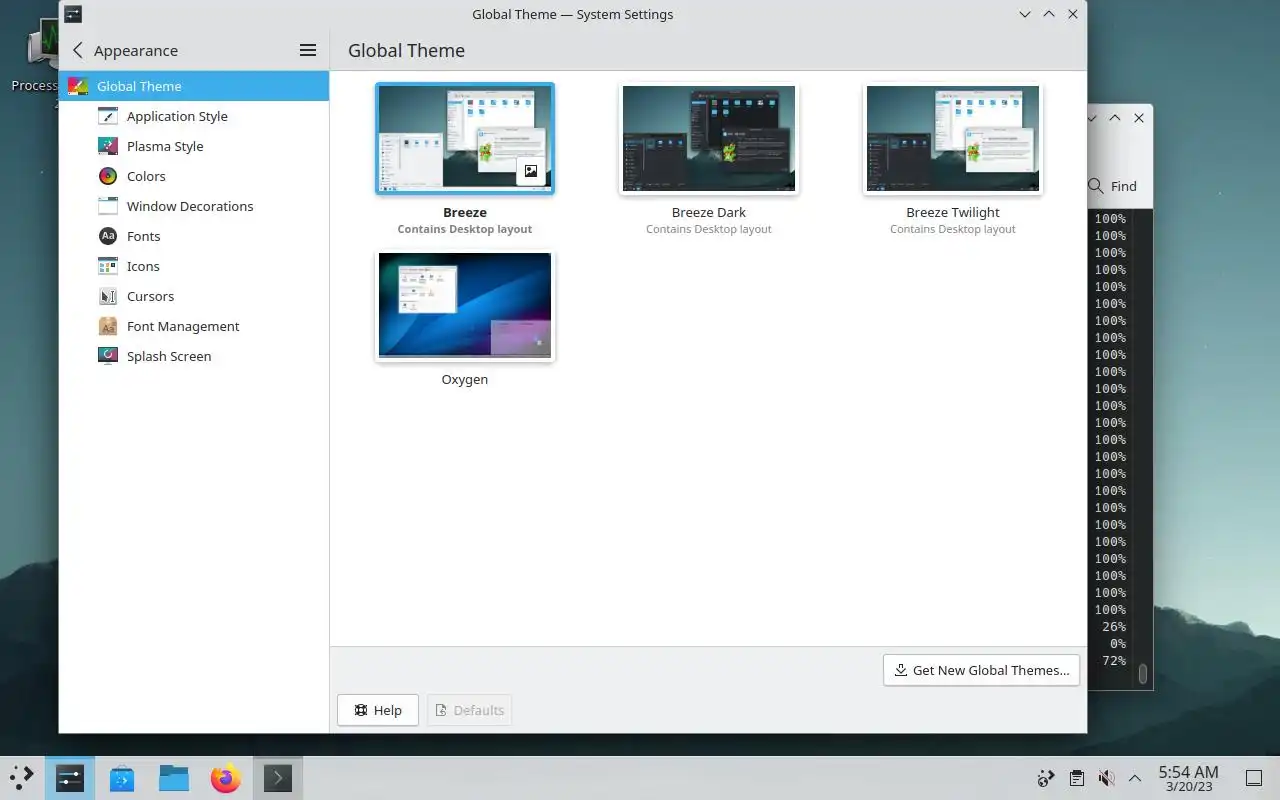This screenshot has height=800, width=1280.
Task: Click the Breeze Dark label text
Action: coord(709,212)
